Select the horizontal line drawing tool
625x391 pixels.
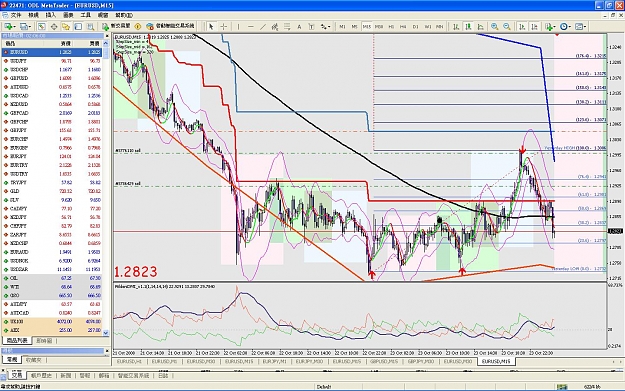[x=251, y=26]
